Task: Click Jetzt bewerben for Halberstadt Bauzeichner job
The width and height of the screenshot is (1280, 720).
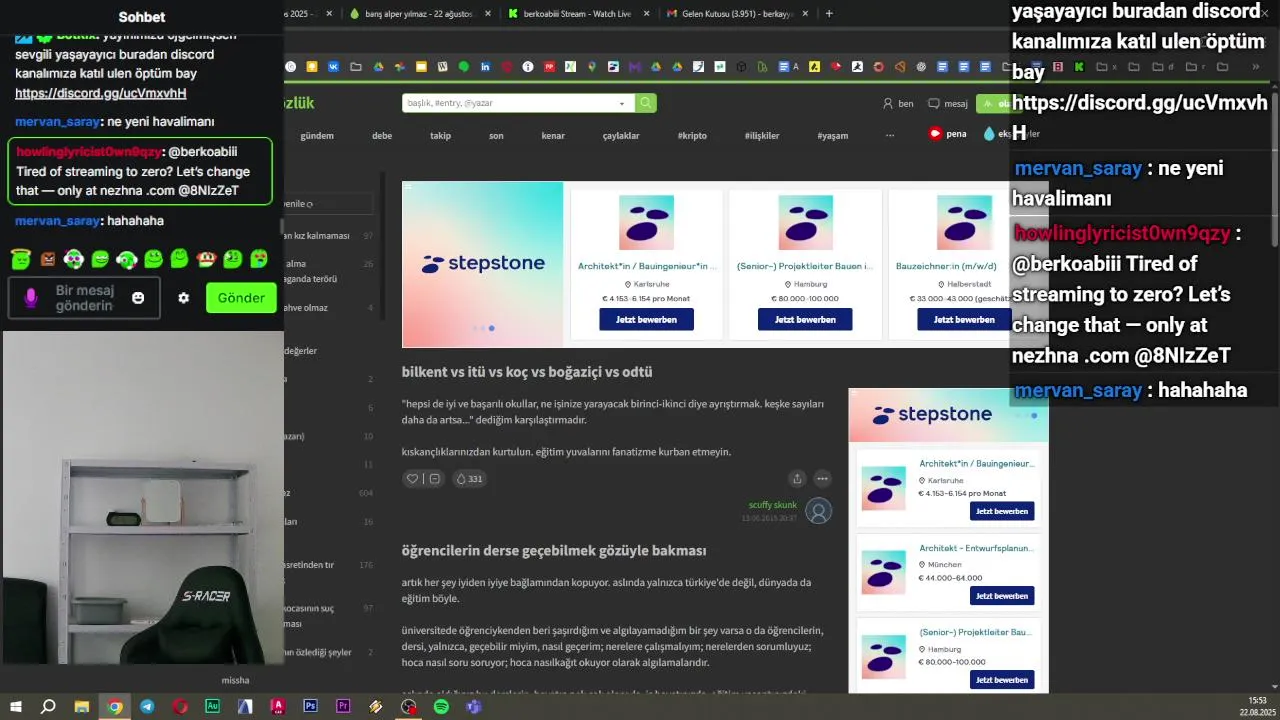Action: 964,320
